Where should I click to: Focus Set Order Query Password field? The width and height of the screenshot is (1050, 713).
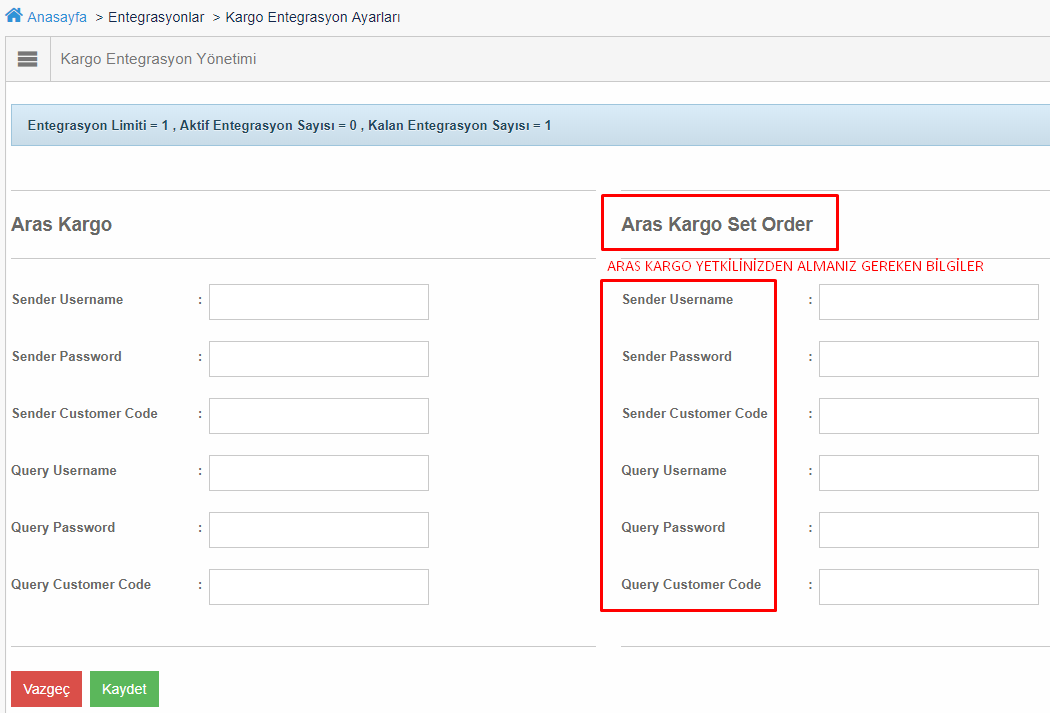[929, 530]
